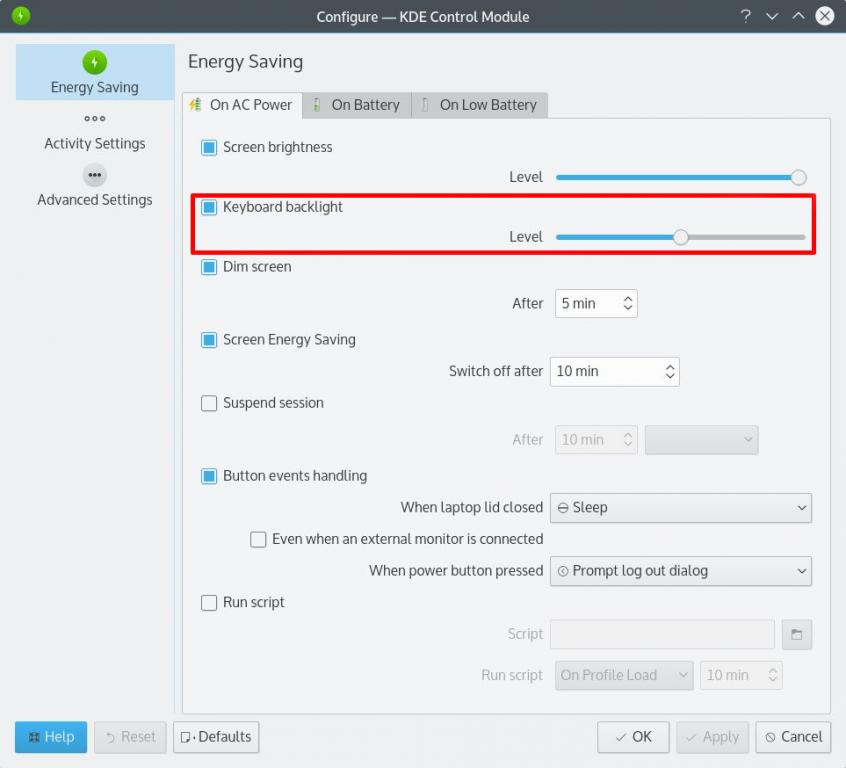Click the Cancel button
This screenshot has width=846, height=768.
793,737
